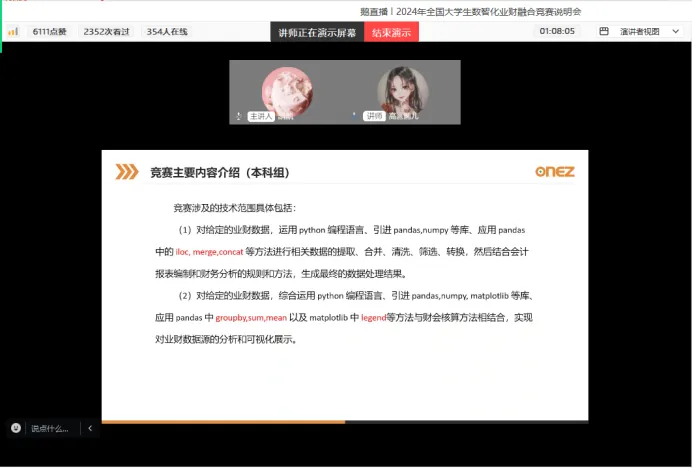Viewport: 692px width, 468px height.
Task: Click the 讲师 microphone icon
Action: tap(354, 116)
